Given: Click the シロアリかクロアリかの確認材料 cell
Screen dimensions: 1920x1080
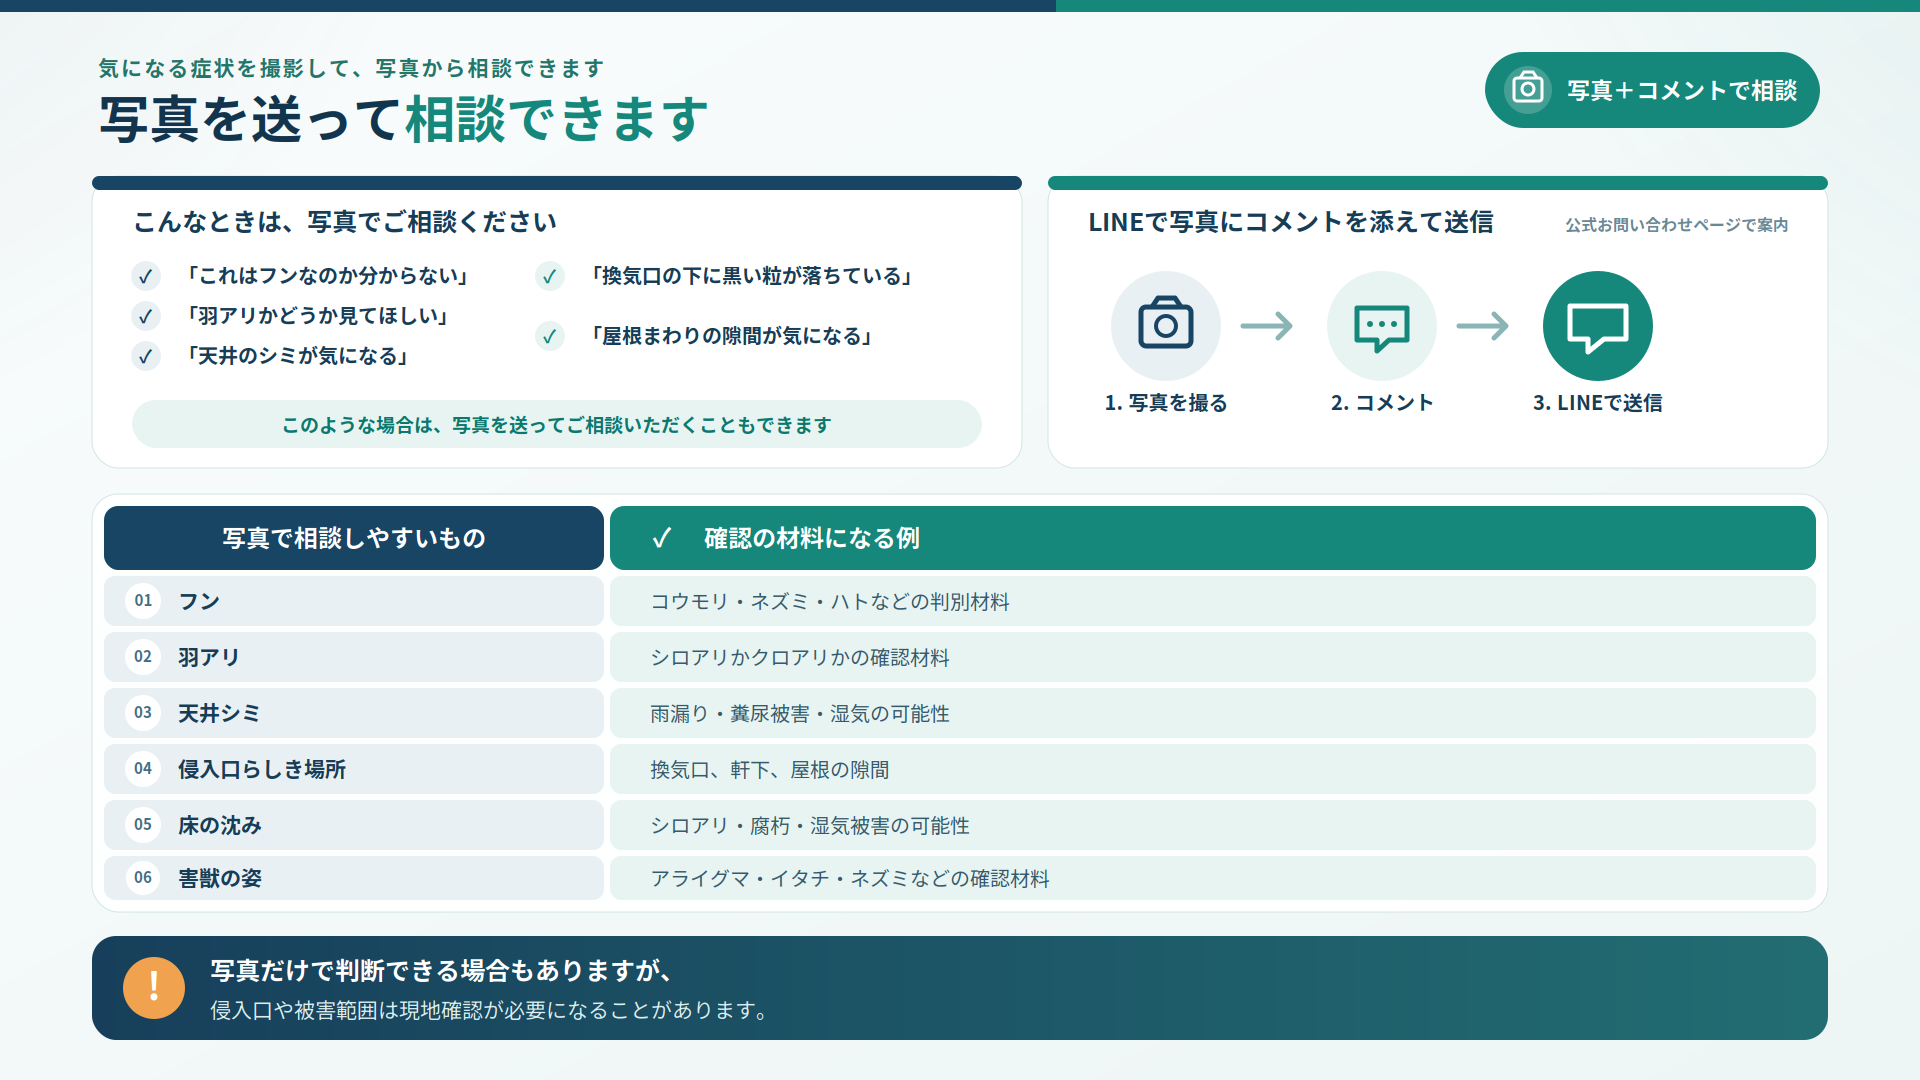Looking at the screenshot, I should coord(1213,657).
